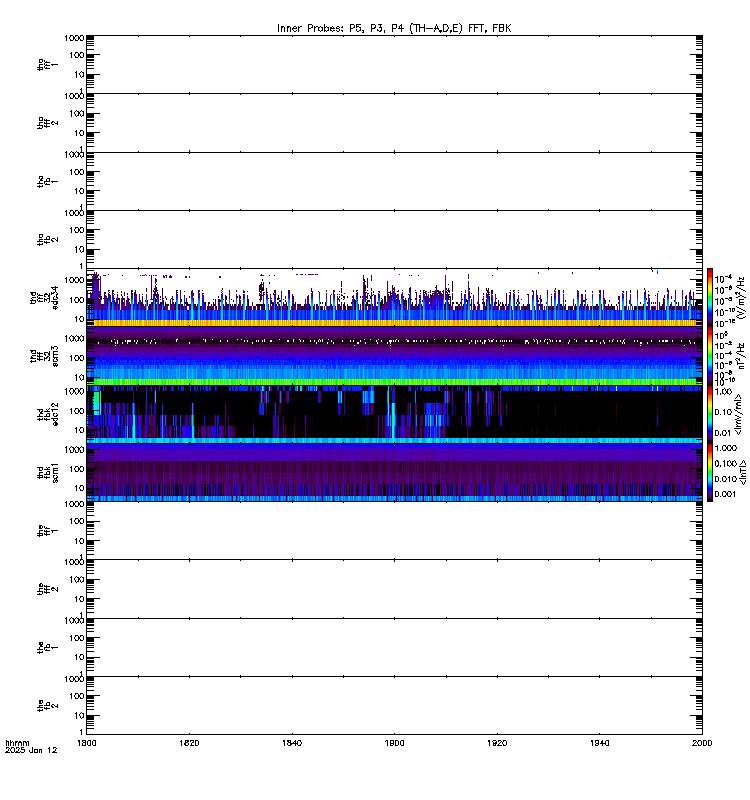Click the empty 'tha ff 1' plot panel
Viewport: 750px width, 800px height.
(x=394, y=64)
